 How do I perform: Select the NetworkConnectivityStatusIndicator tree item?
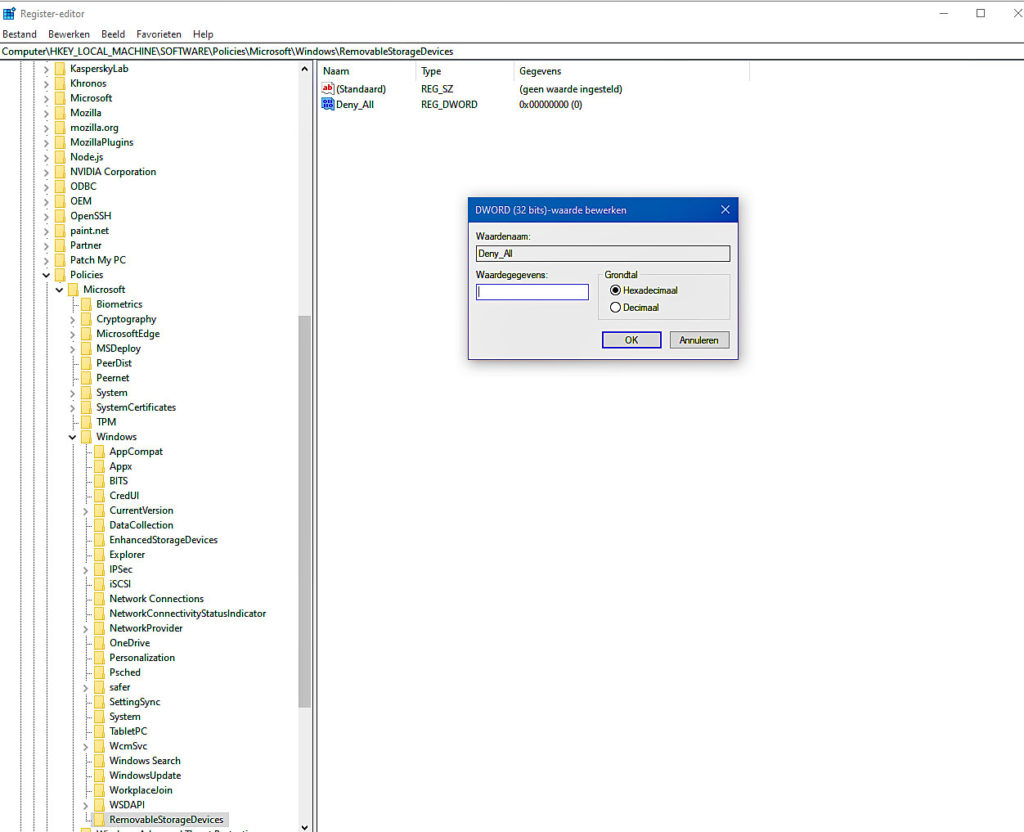click(187, 613)
